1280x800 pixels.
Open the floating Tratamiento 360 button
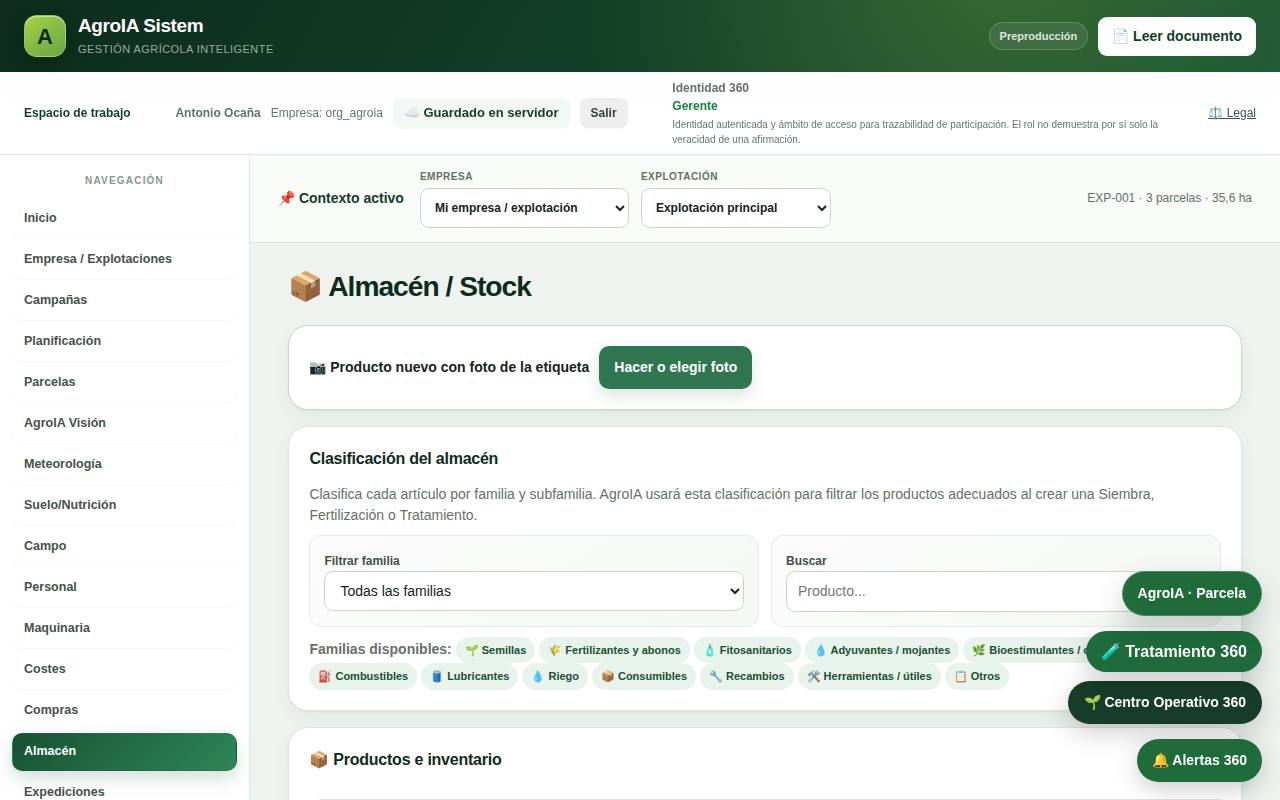click(1174, 651)
